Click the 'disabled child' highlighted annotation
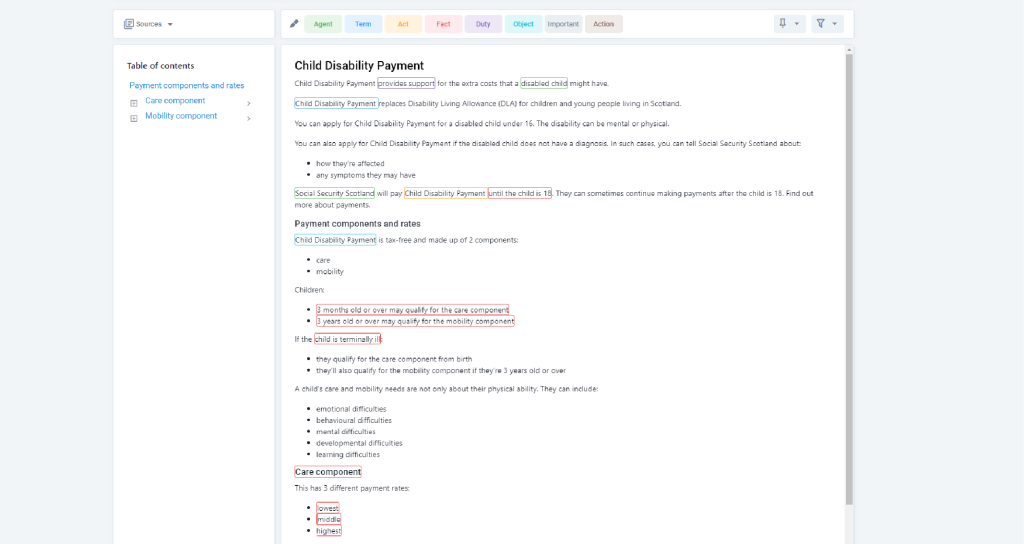1024x544 pixels. [544, 84]
